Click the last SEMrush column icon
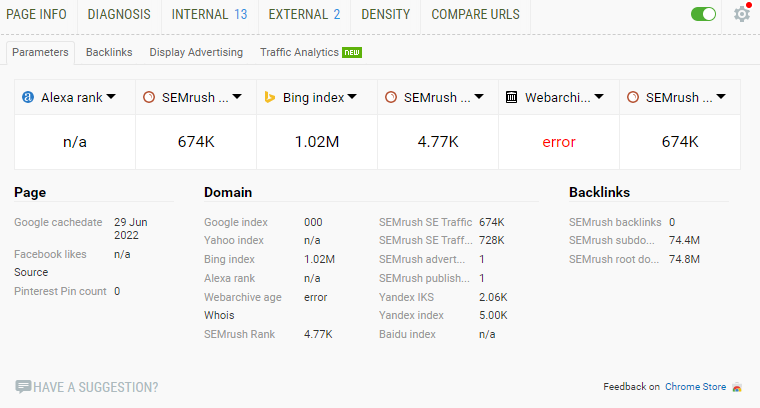 click(x=633, y=97)
